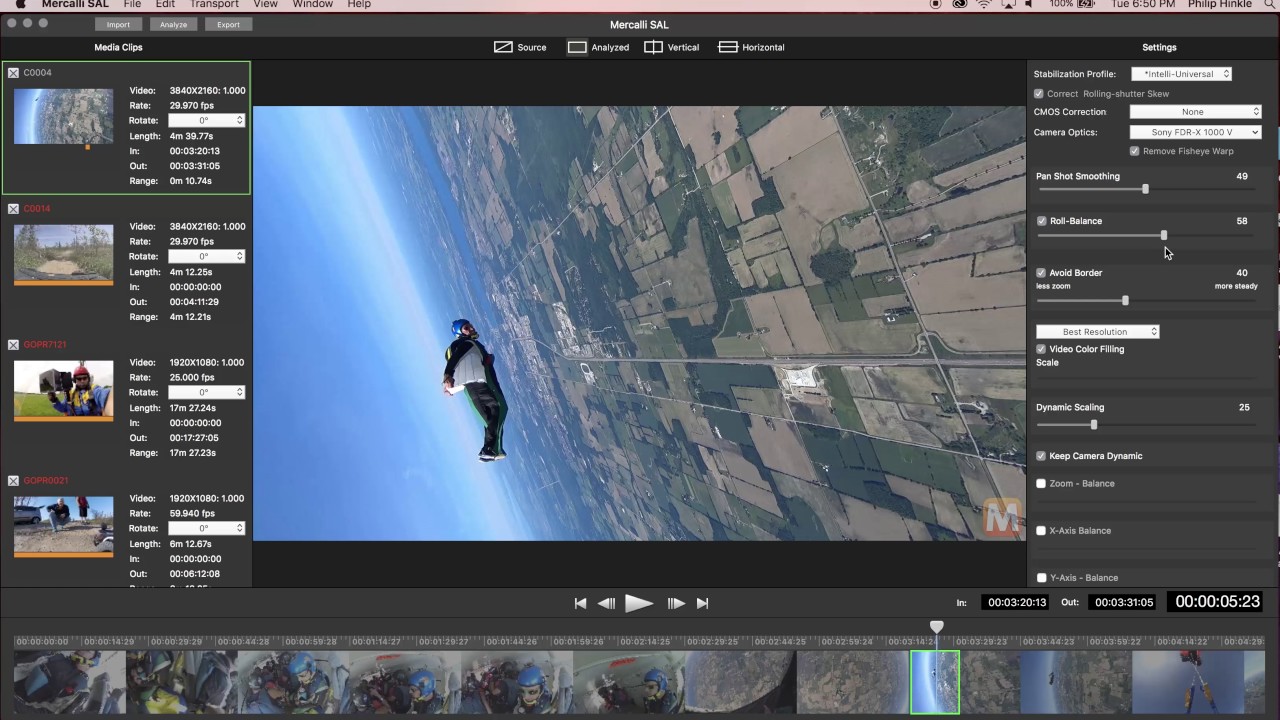The image size is (1280, 720).
Task: Switch to Source view mode
Action: pos(520,47)
